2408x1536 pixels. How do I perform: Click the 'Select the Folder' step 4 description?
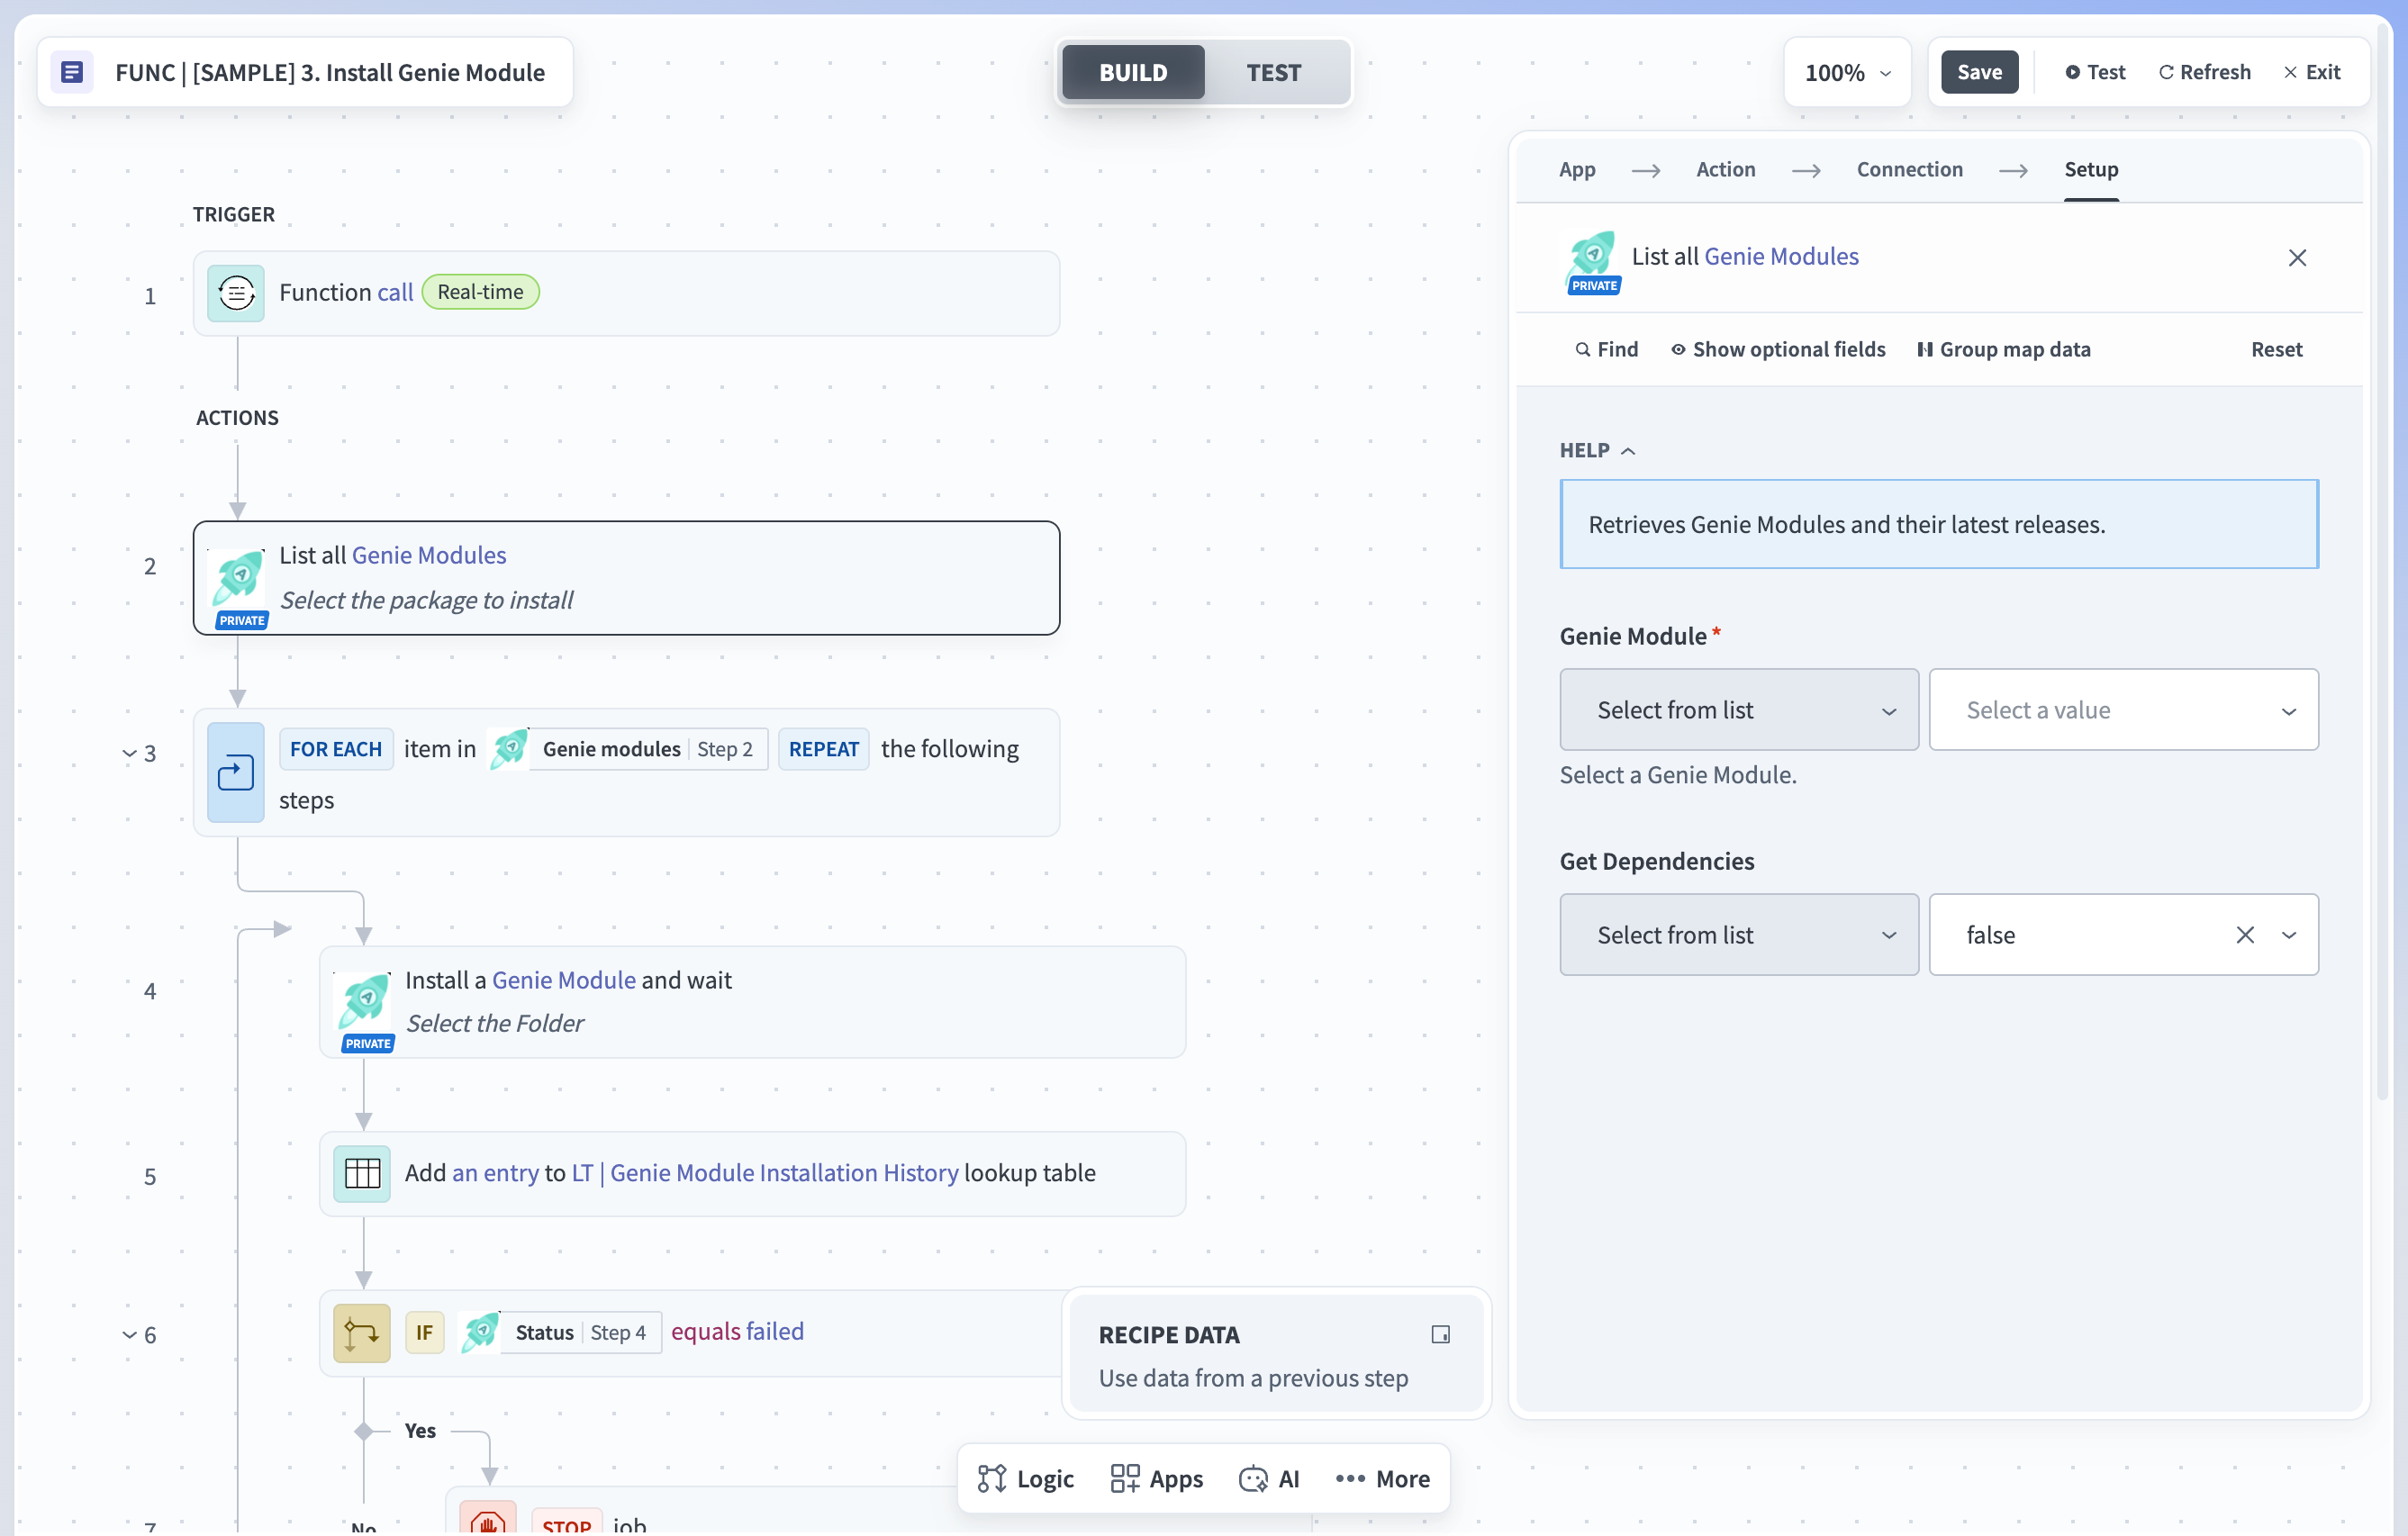[494, 1023]
